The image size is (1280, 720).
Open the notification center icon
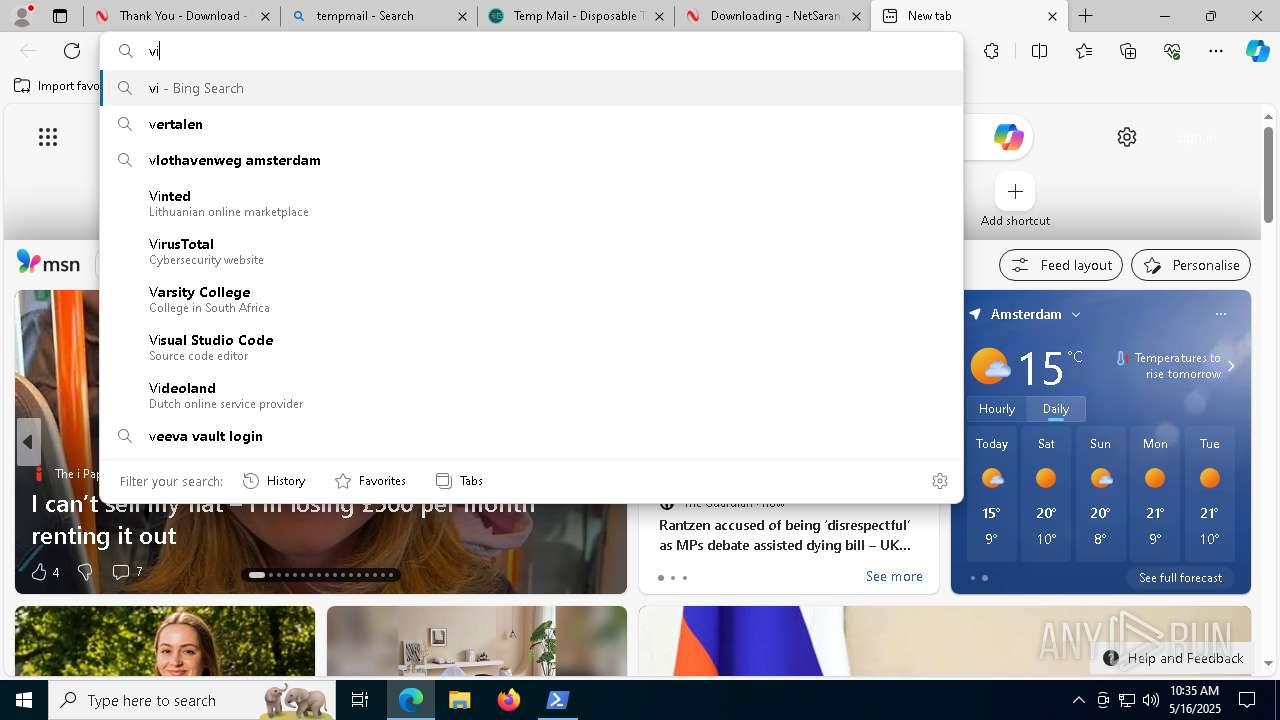pos(1247,700)
